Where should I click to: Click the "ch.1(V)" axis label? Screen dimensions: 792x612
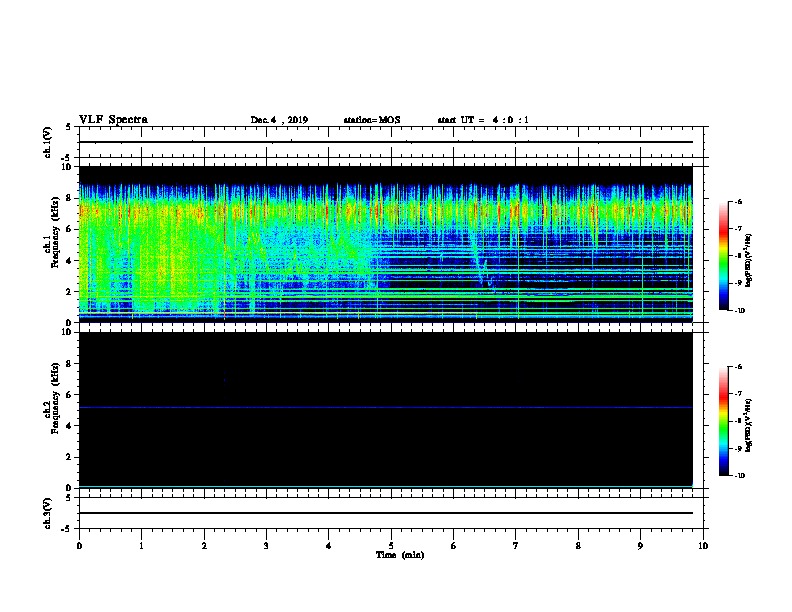[47, 142]
